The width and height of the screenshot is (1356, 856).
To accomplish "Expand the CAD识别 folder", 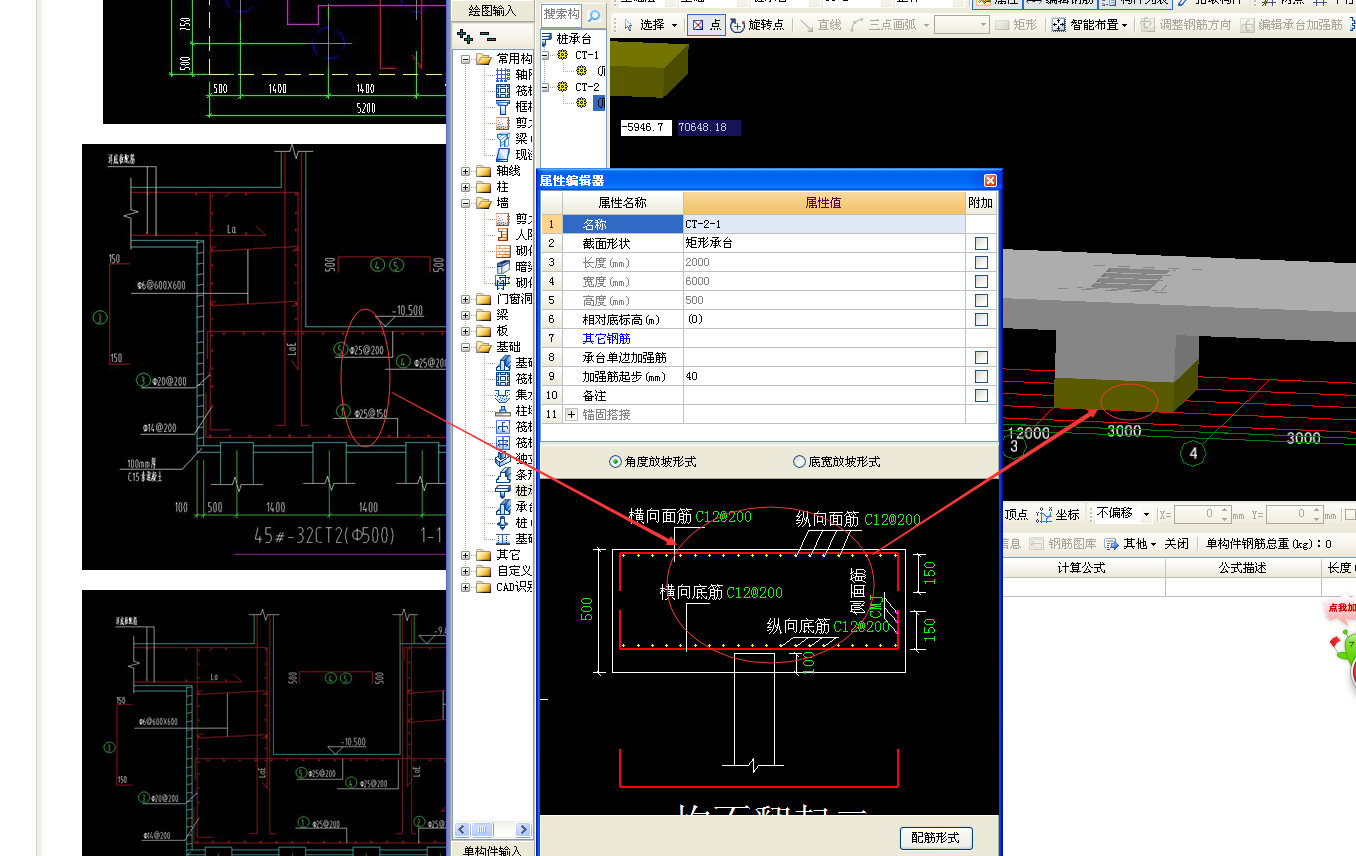I will 465,587.
